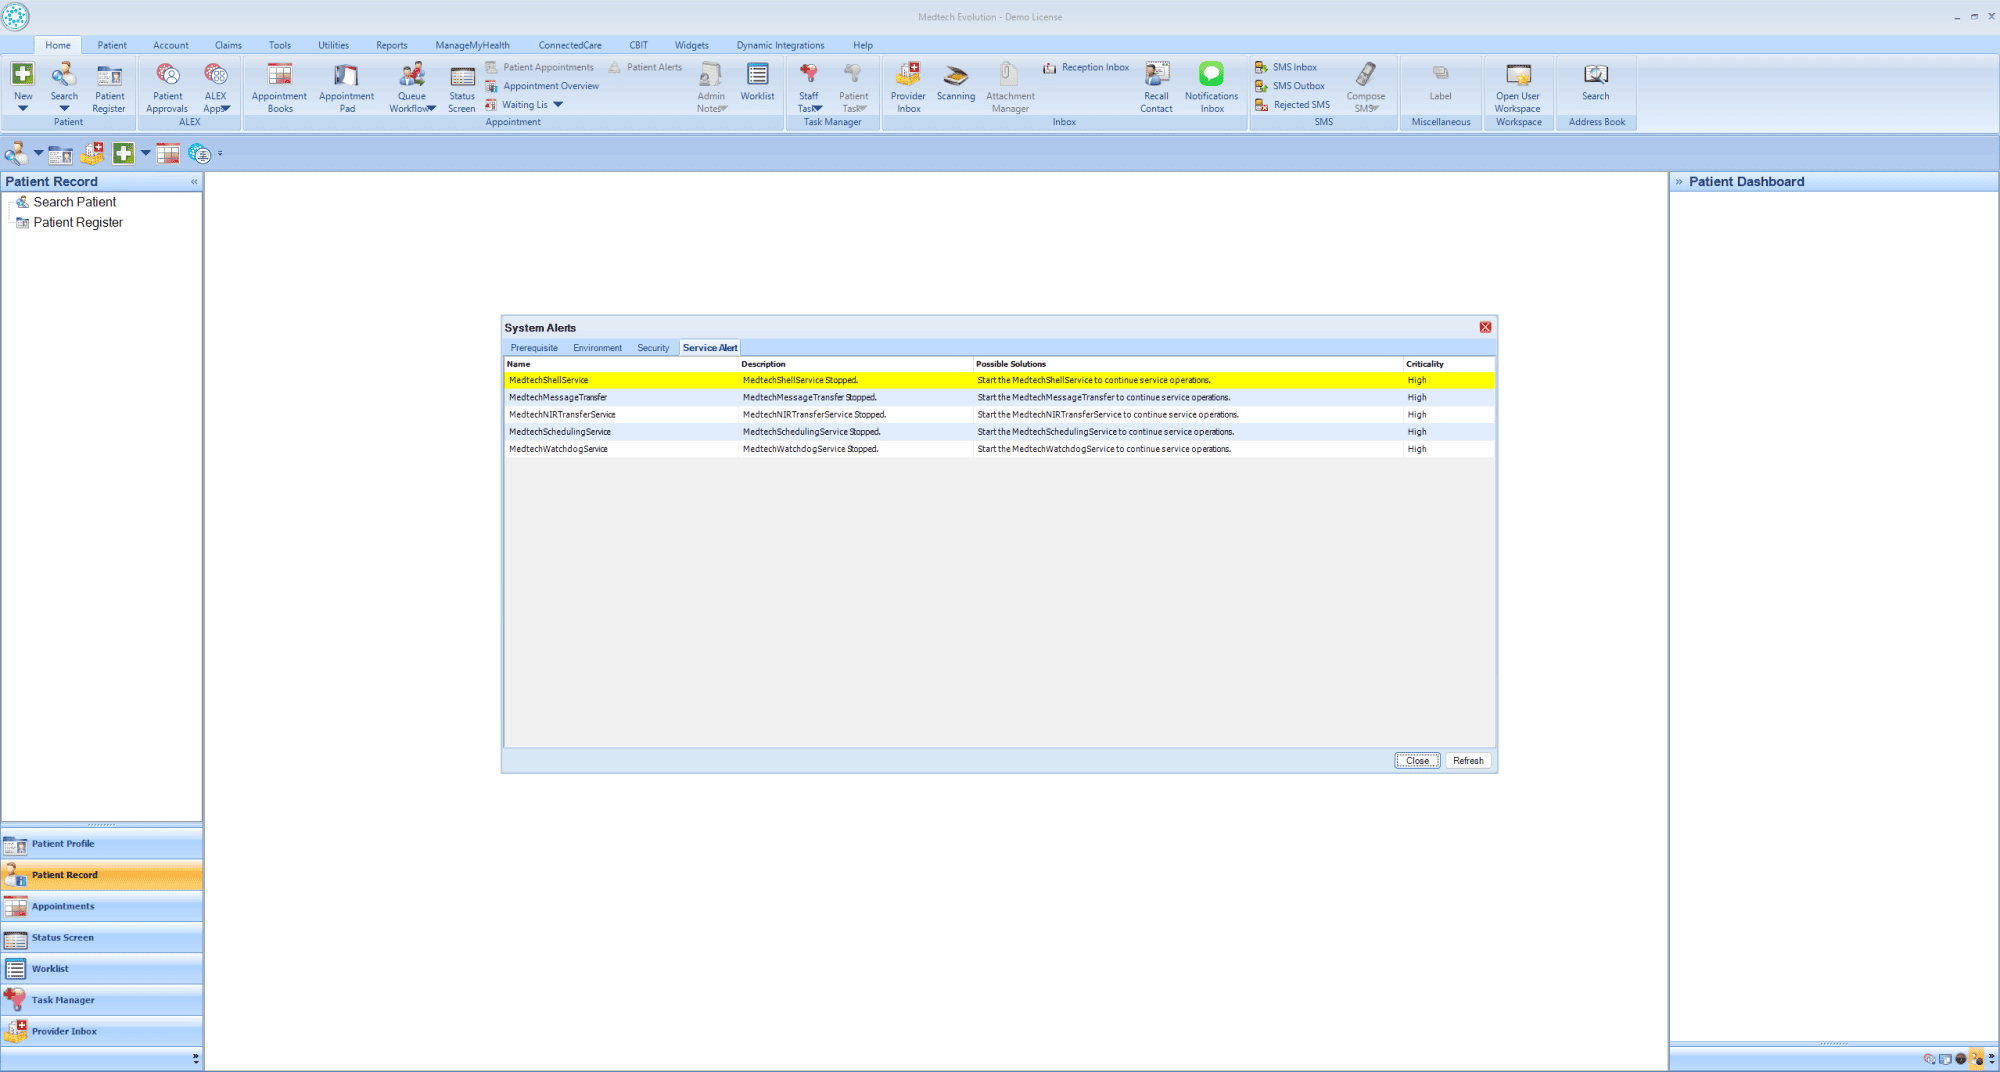Select the MedtechShellService row

999,380
